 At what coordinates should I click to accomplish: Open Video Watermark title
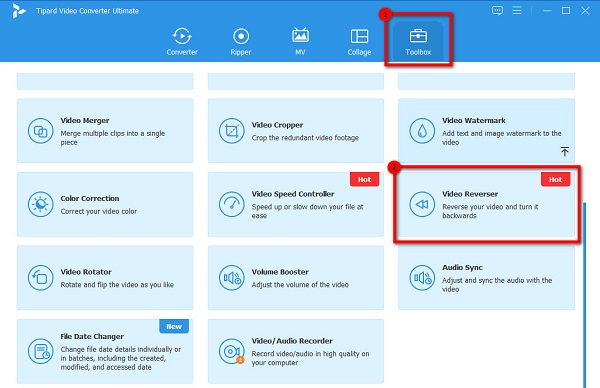coord(474,121)
